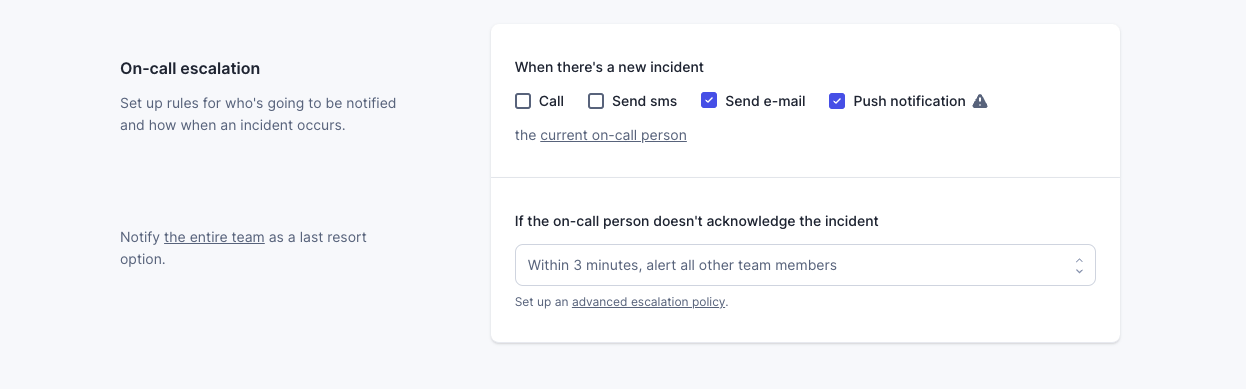Click the "Set up an" helper text

(x=541, y=301)
